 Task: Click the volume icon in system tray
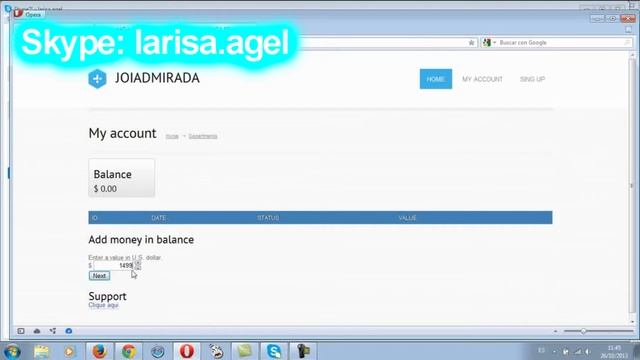[588, 351]
